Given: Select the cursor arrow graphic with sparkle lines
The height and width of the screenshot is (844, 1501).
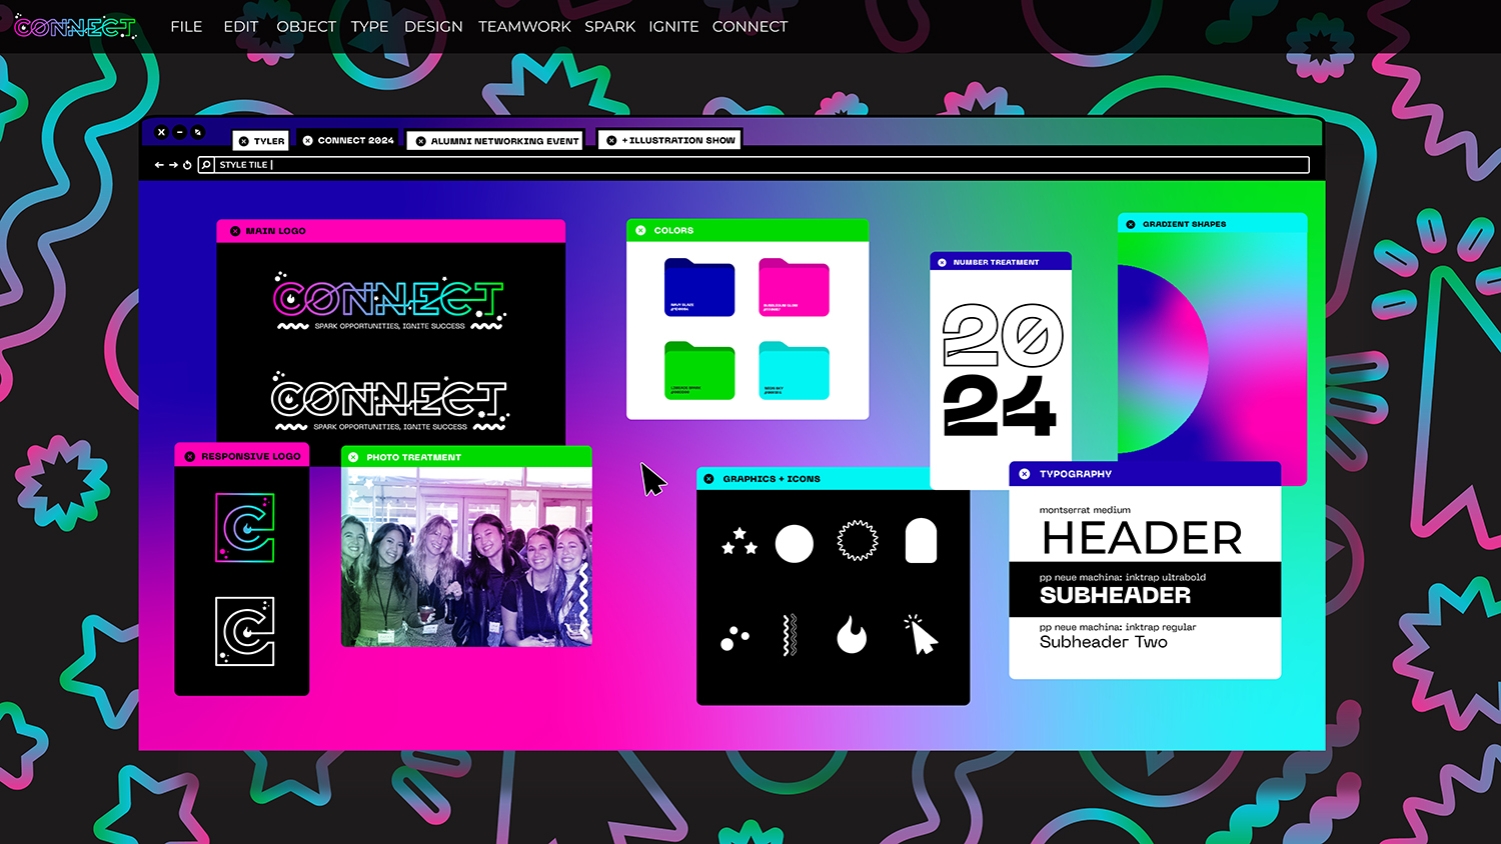Looking at the screenshot, I should 920,635.
